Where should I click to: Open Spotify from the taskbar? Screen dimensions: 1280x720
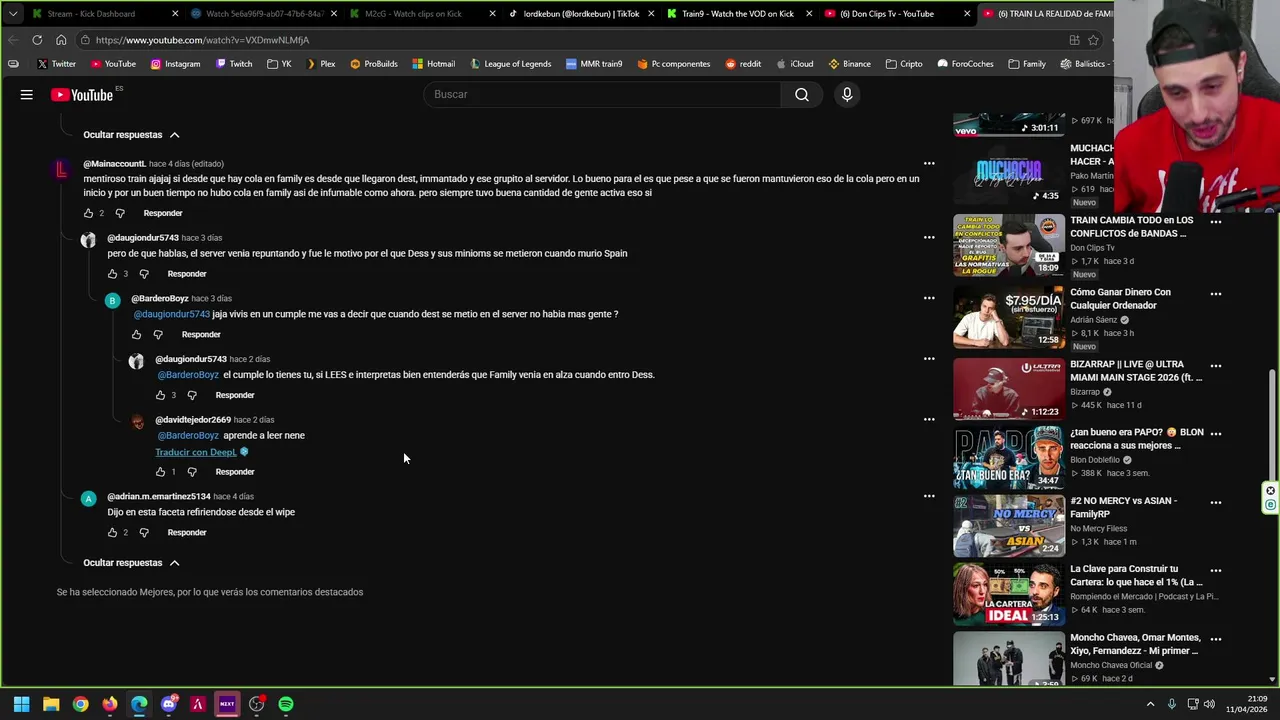click(x=286, y=704)
